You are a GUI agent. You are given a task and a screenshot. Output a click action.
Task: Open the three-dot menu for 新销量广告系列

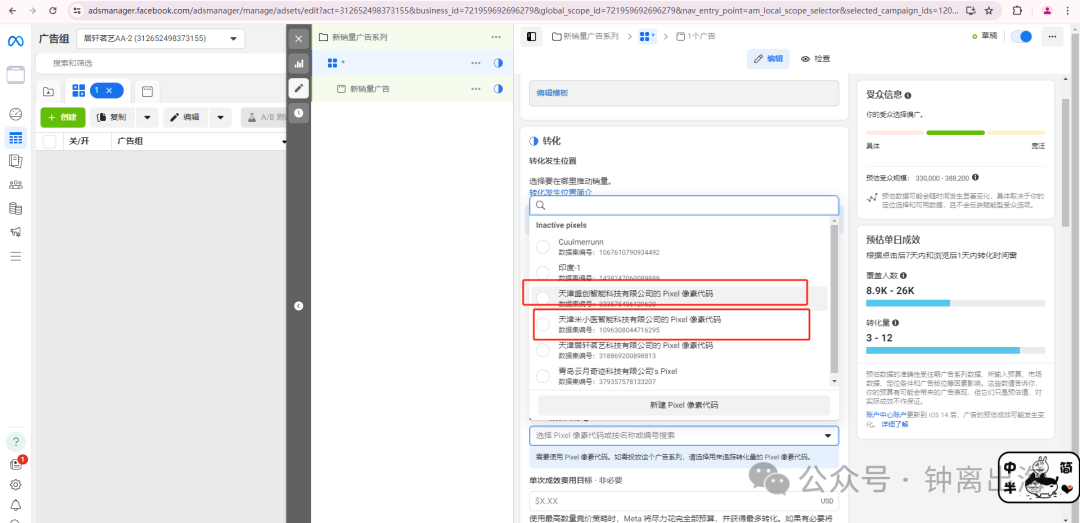[496, 37]
